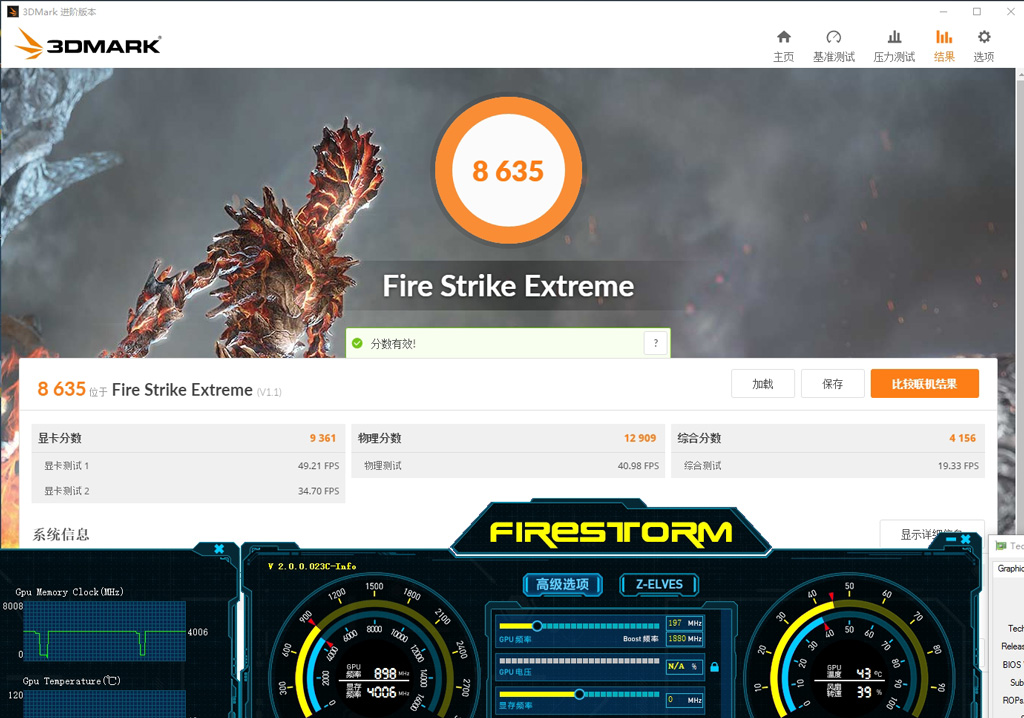
Task: Close the FireStorm main window
Action: (965, 539)
